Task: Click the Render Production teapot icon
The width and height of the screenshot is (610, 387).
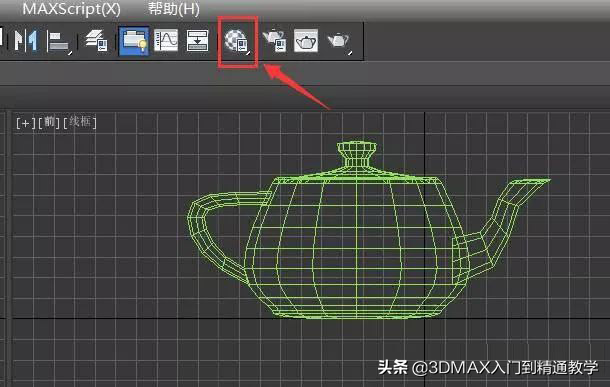Action: [339, 41]
